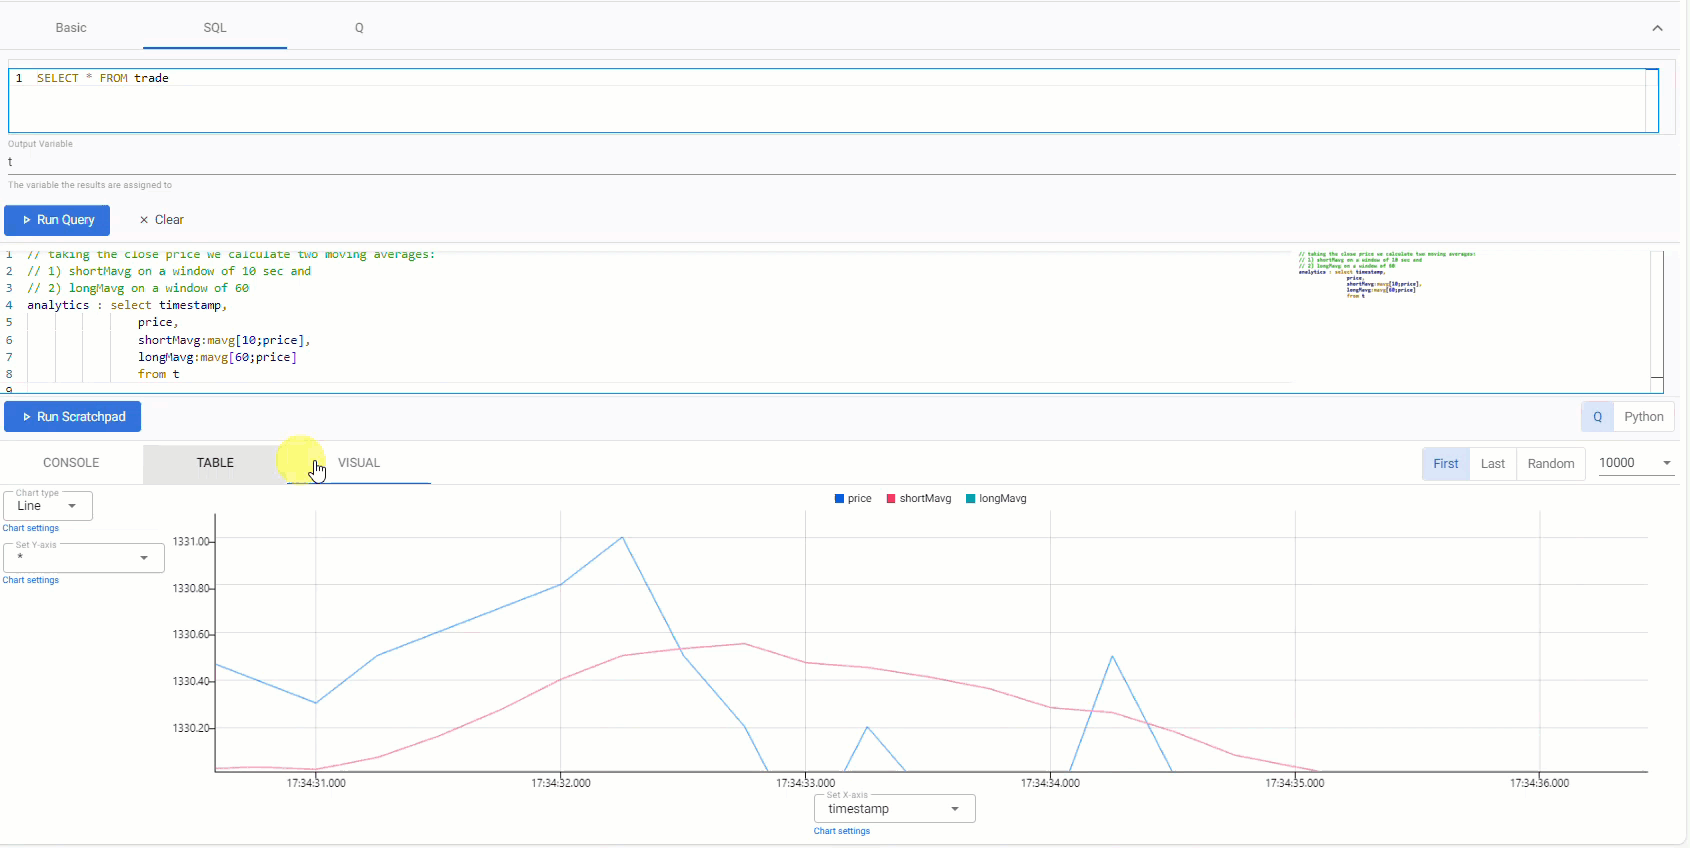Open the Chart type Line dropdown
Image resolution: width=1690 pixels, height=848 pixels.
click(48, 506)
